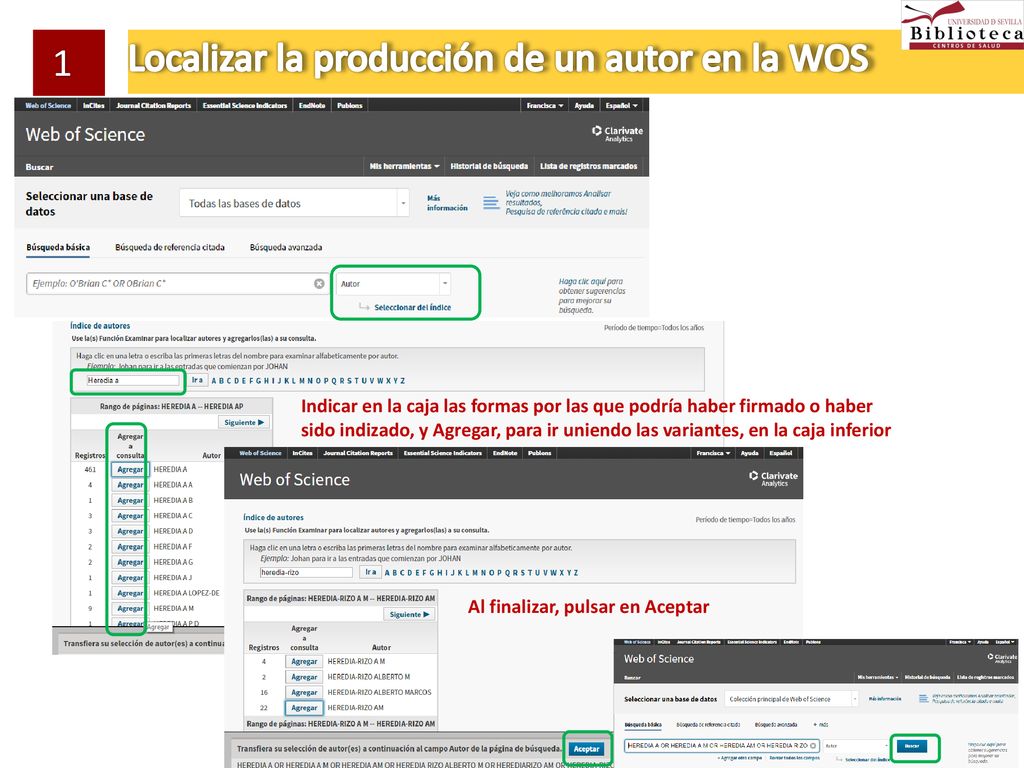Click the search box with Ejemplo: O'Brian C*
The height and width of the screenshot is (768, 1024).
coord(176,283)
